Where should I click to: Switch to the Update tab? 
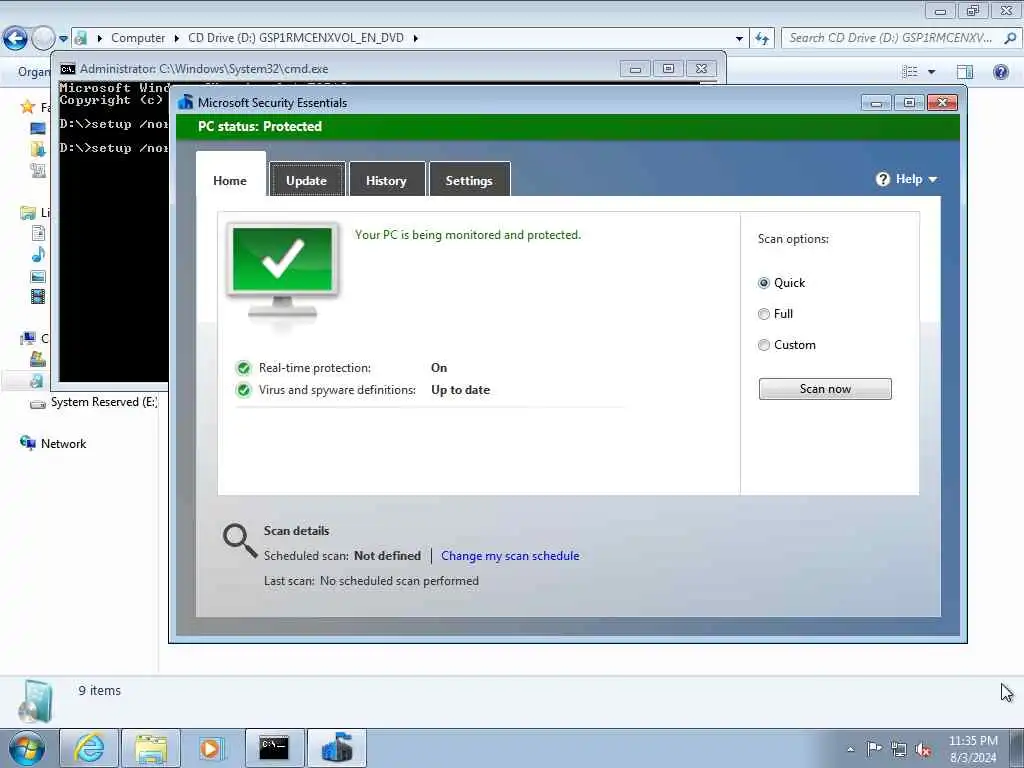(306, 180)
